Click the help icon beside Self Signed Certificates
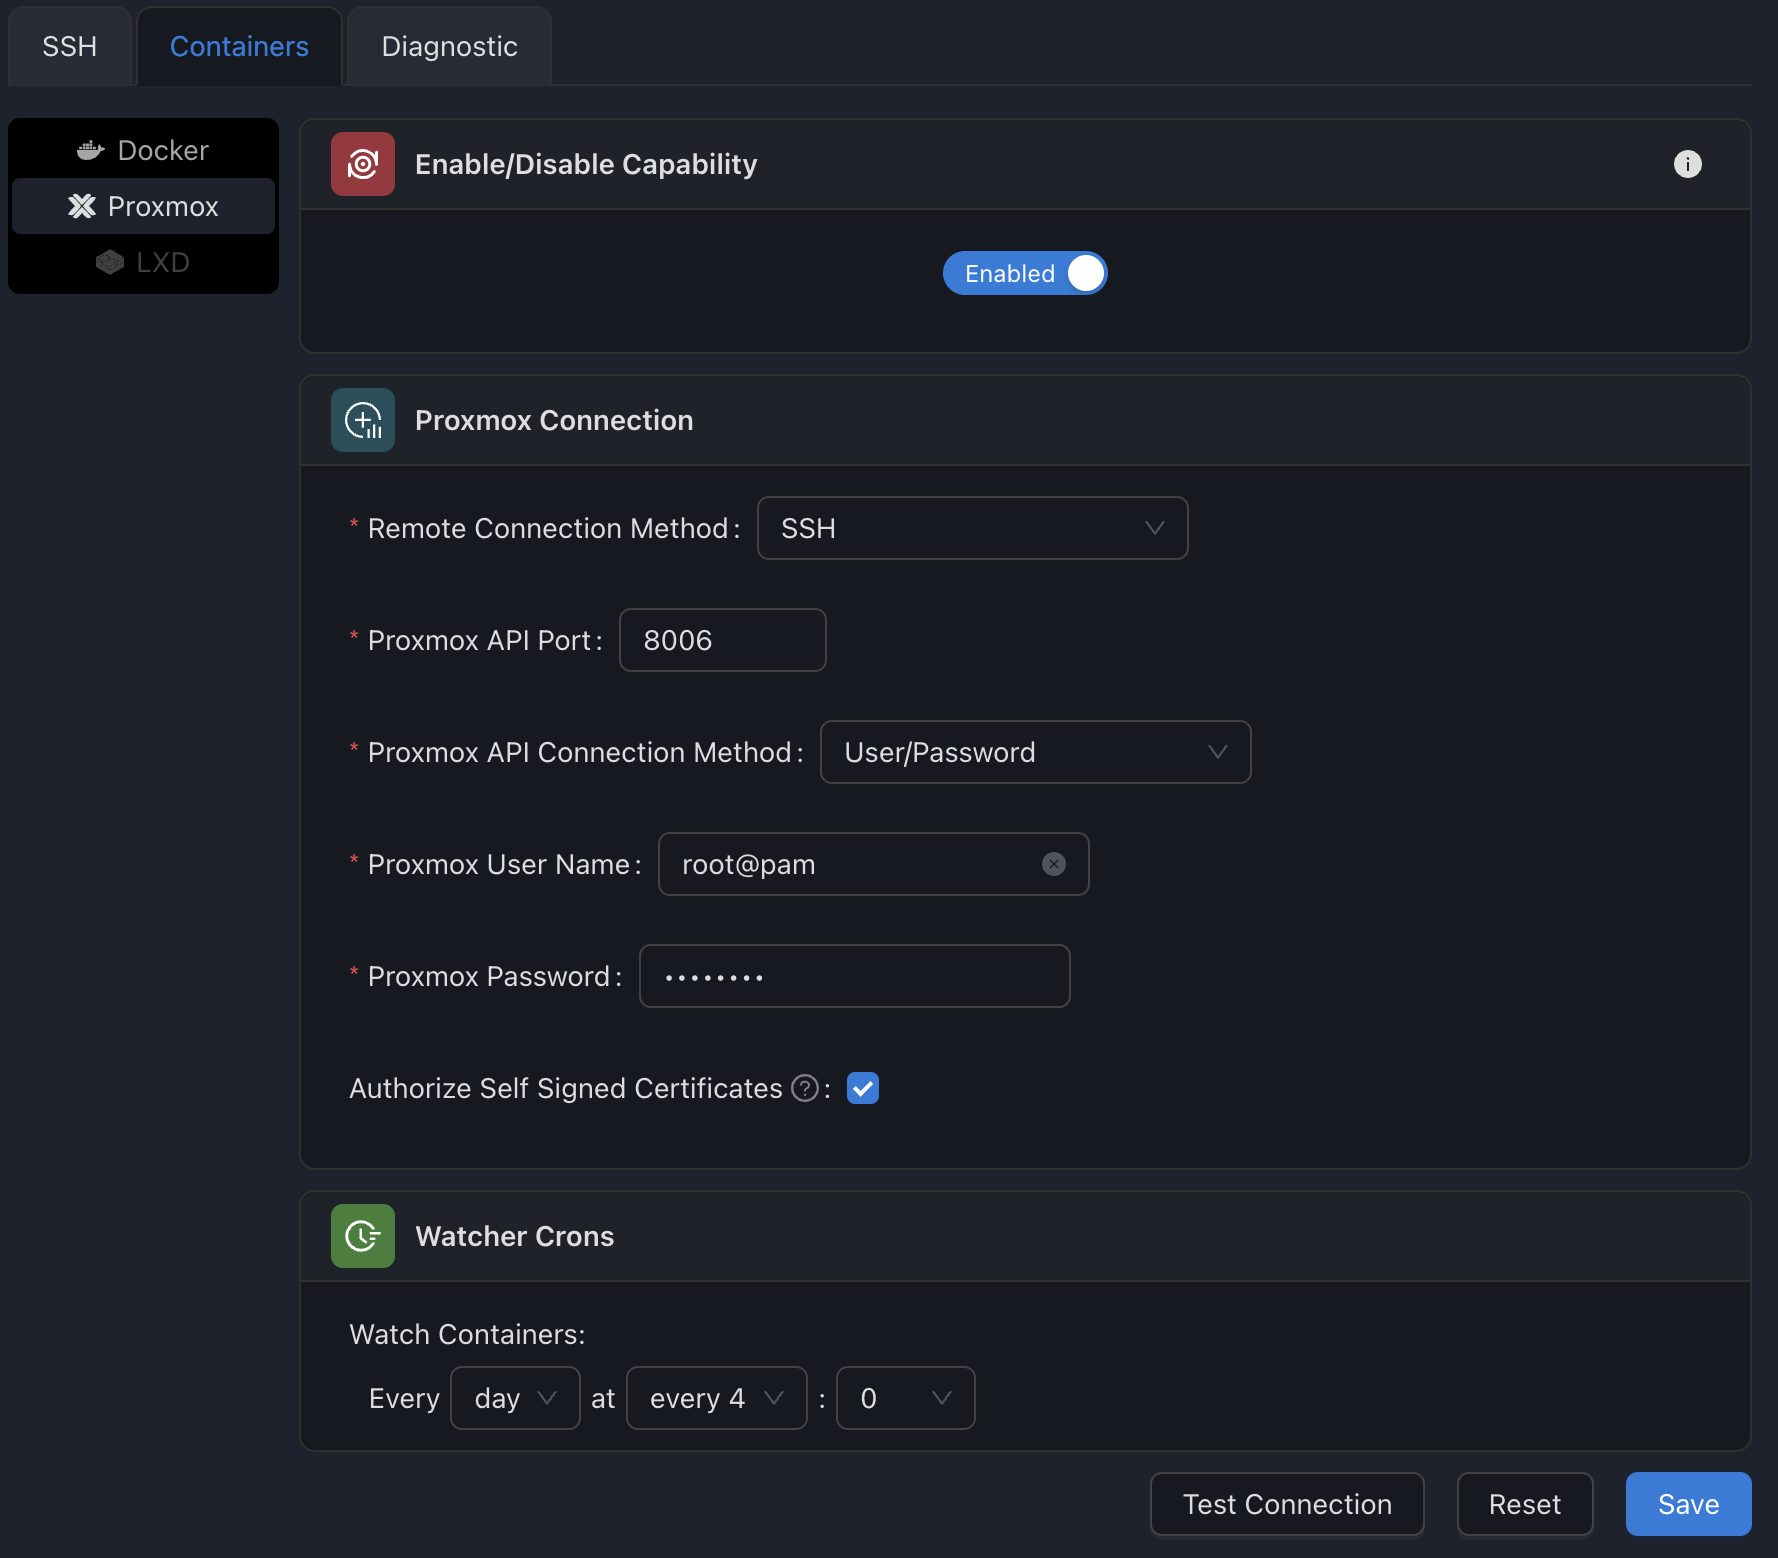The image size is (1778, 1558). point(805,1088)
